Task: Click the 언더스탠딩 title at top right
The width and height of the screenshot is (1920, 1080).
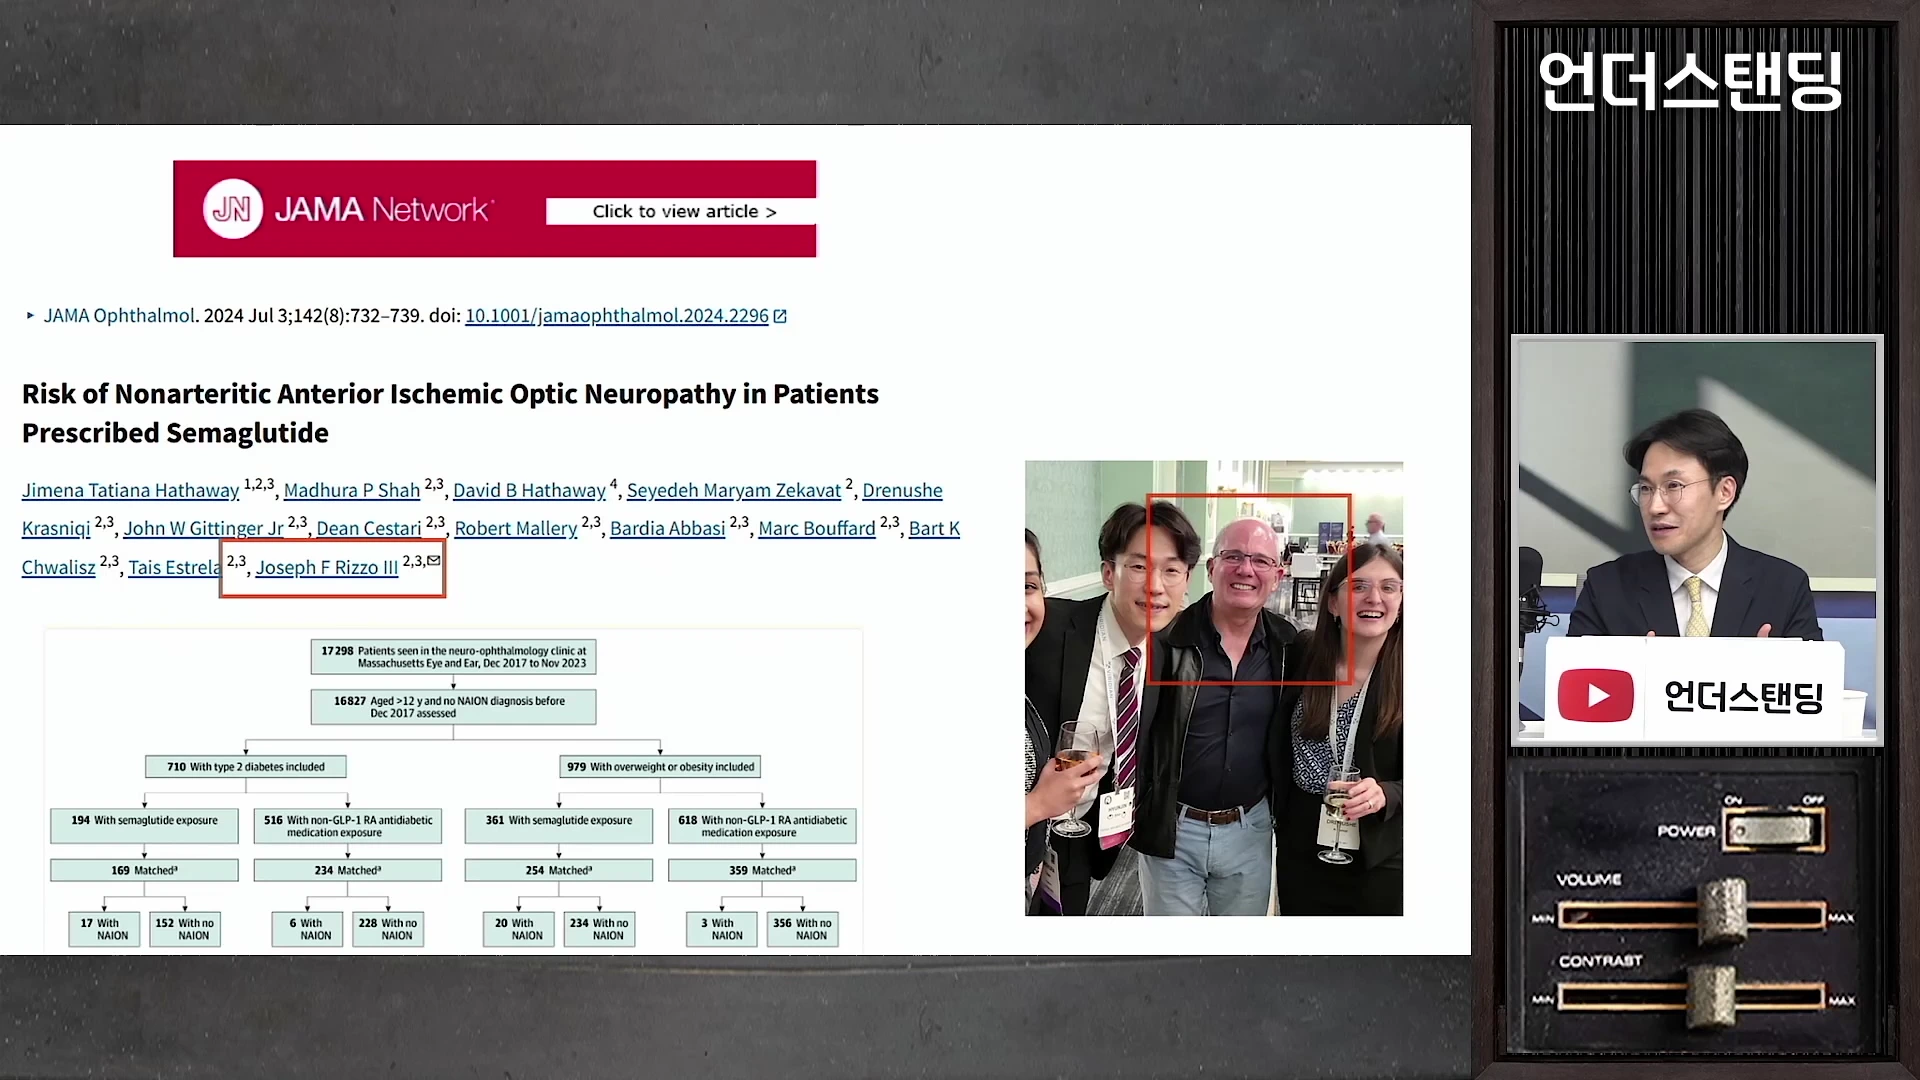Action: tap(1690, 80)
